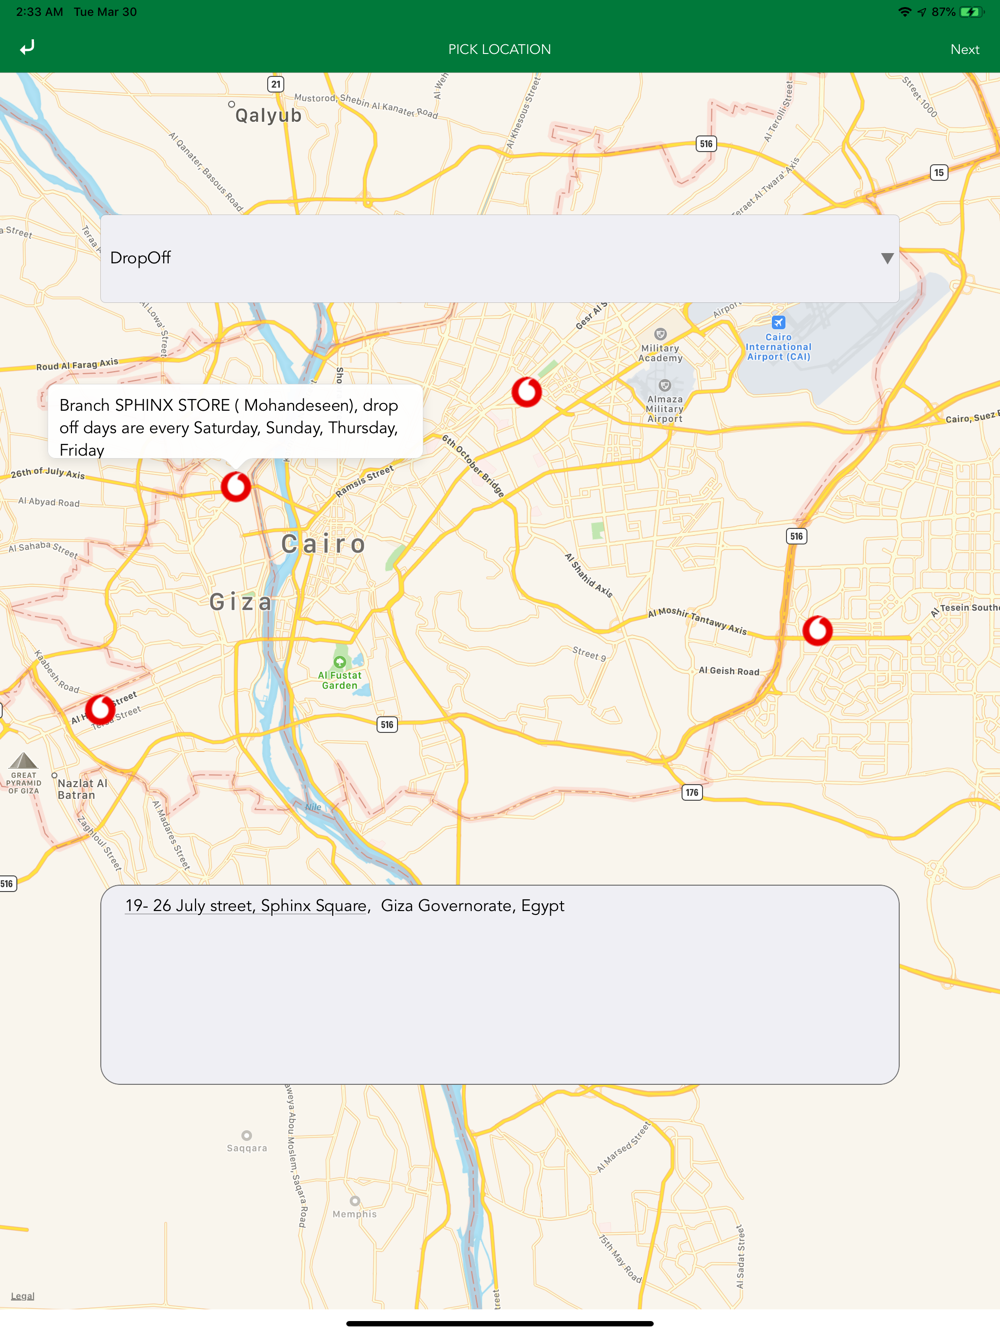Open the Legal link on the map
This screenshot has height=1334, width=1000.
22,1296
